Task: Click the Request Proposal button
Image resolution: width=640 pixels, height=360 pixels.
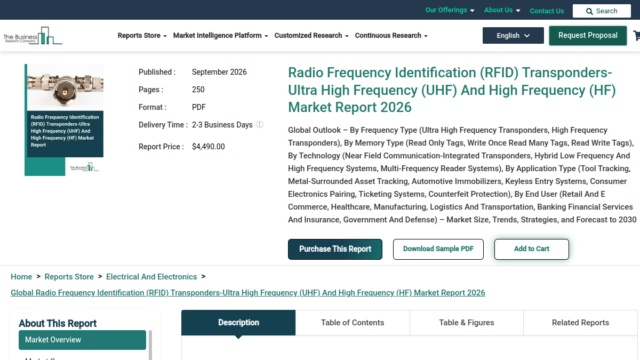Action: [x=588, y=36]
